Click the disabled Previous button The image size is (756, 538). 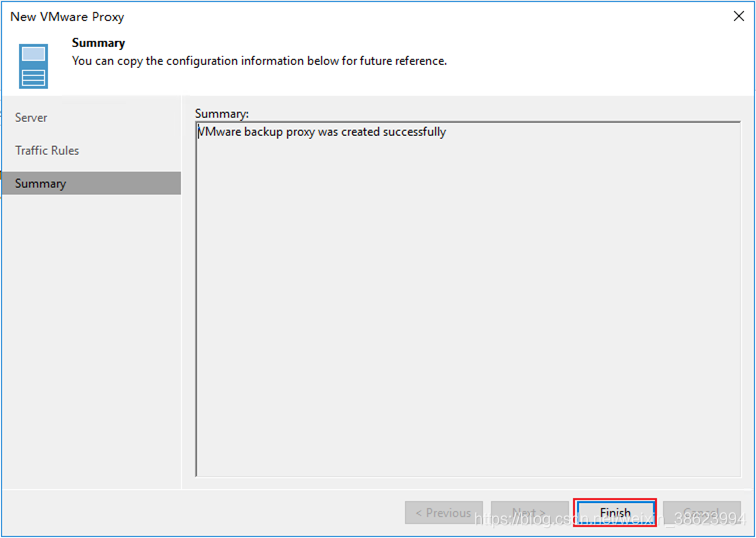(x=444, y=512)
